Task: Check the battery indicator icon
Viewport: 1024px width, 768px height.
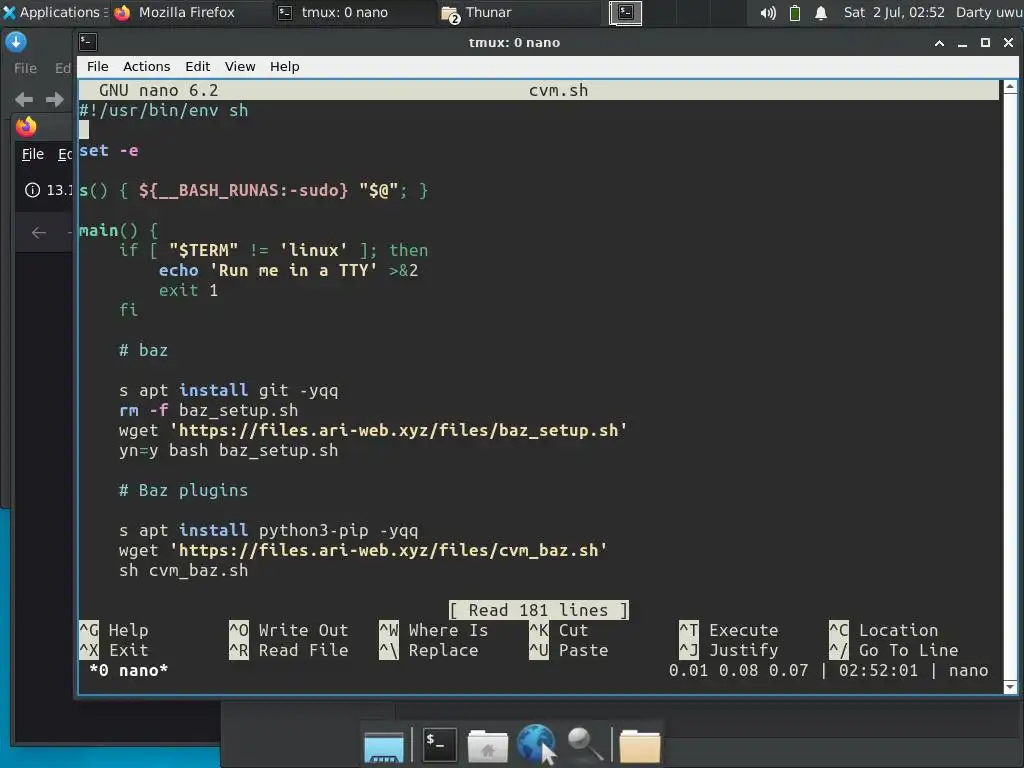Action: [x=795, y=12]
